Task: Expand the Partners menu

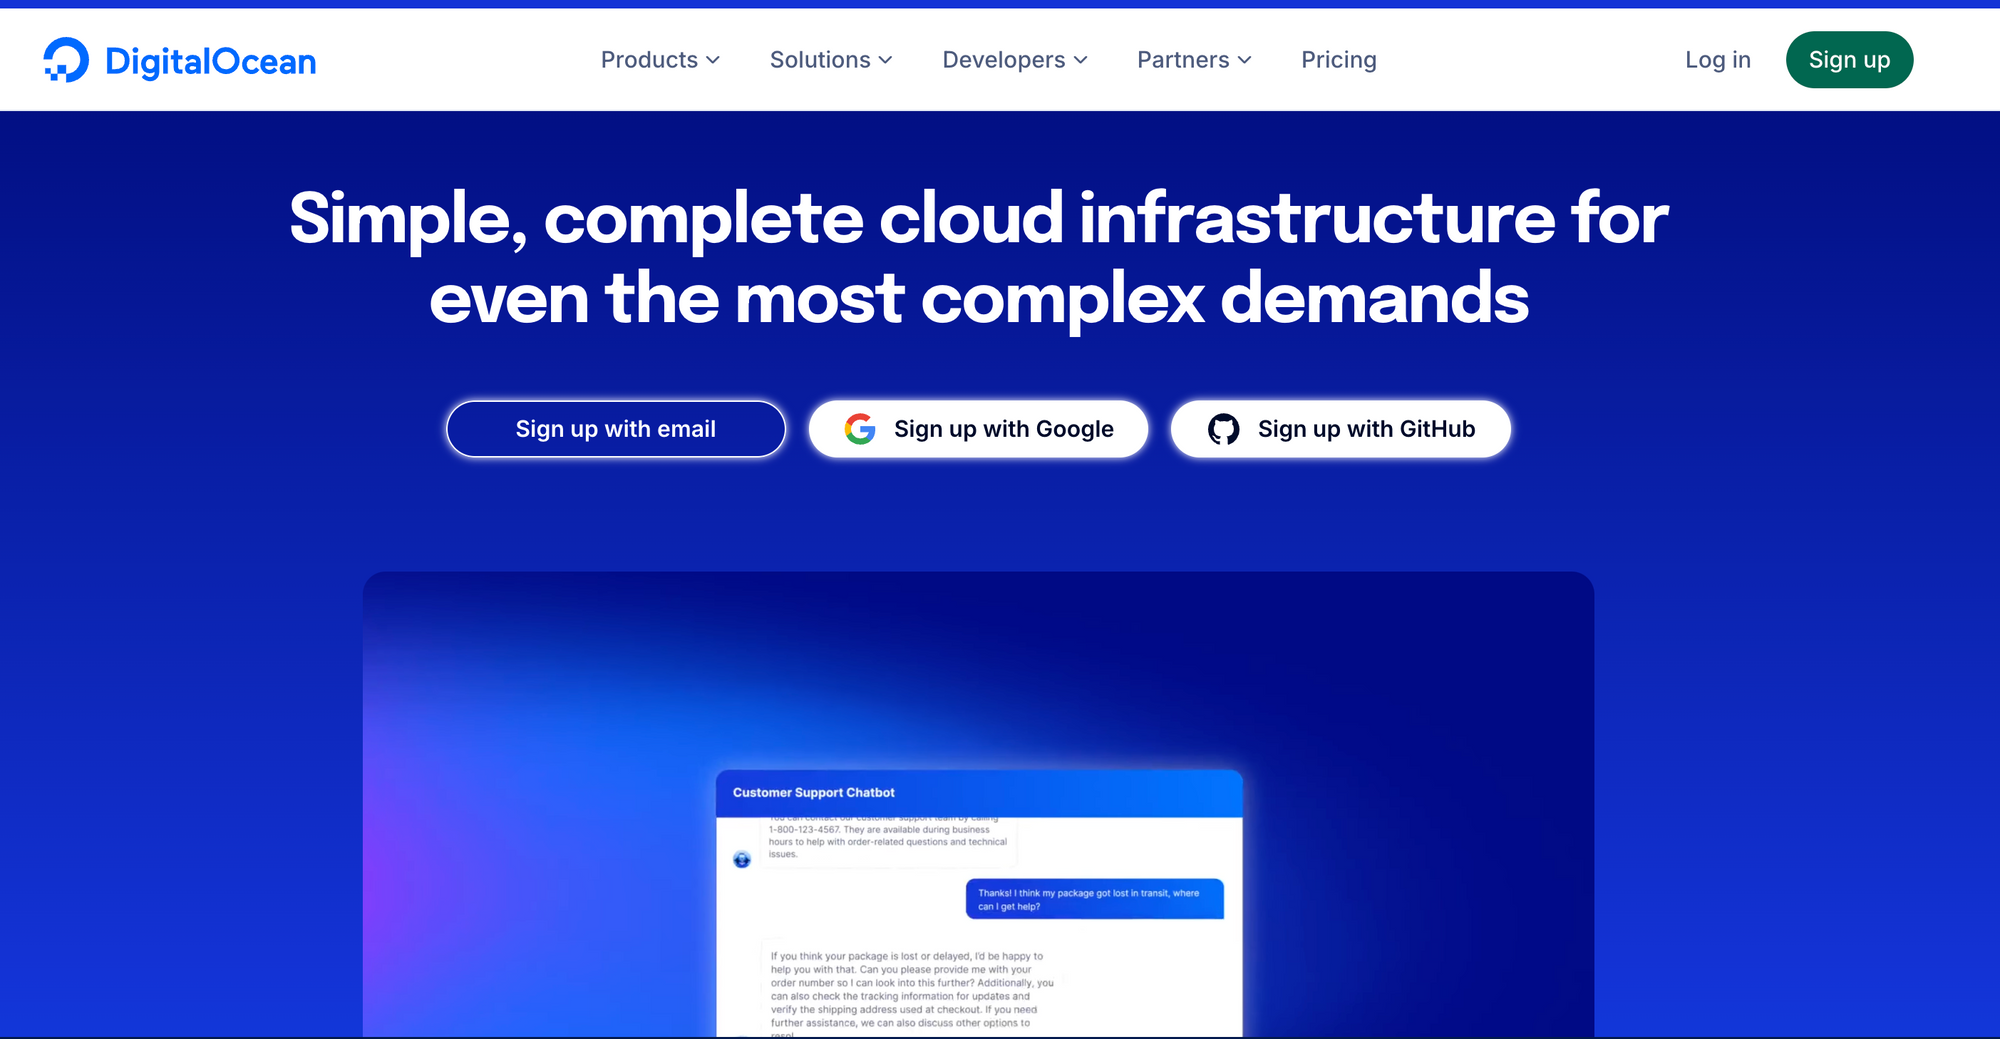Action: [x=1194, y=60]
